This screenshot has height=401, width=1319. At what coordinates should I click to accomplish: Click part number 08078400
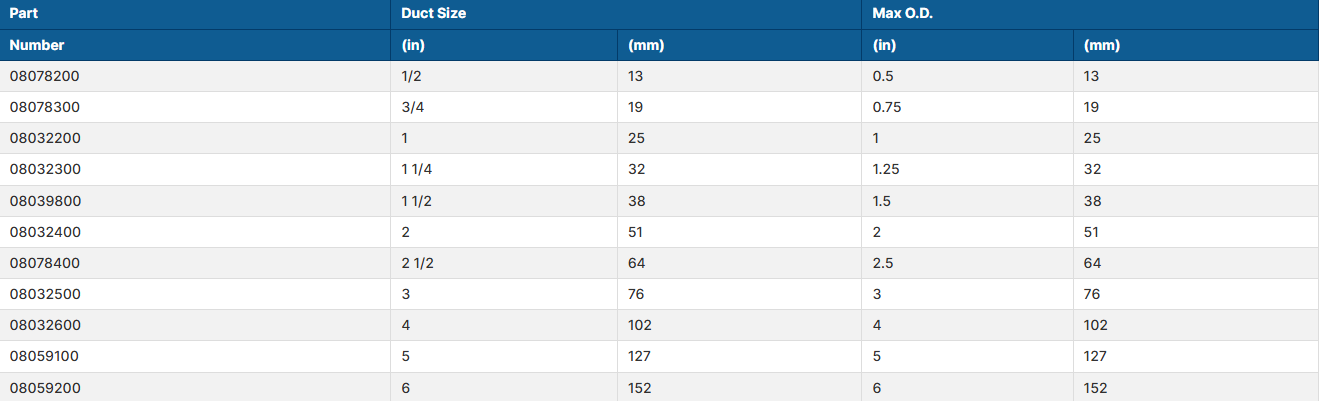[45, 263]
